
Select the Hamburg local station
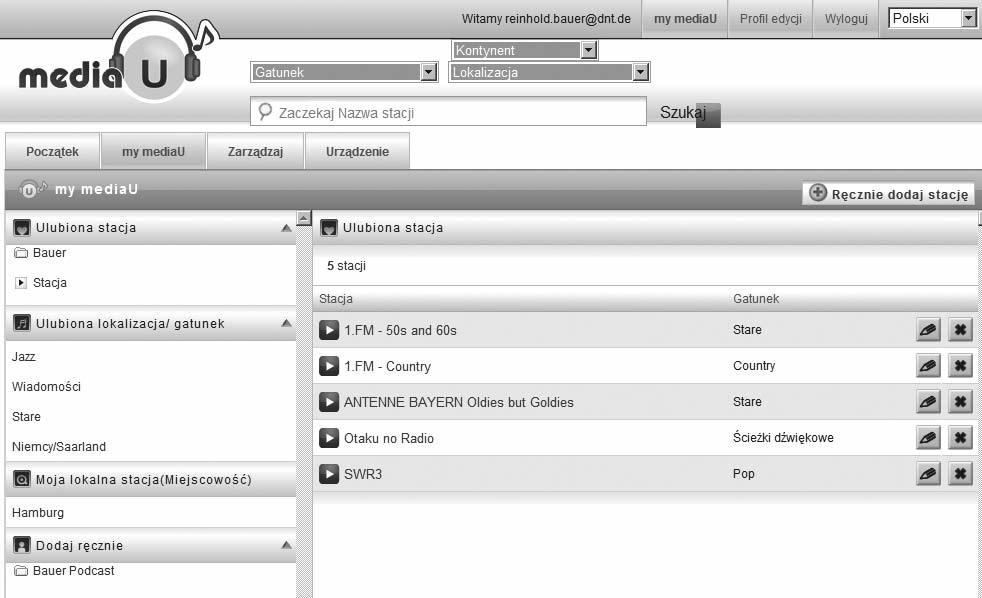38,513
